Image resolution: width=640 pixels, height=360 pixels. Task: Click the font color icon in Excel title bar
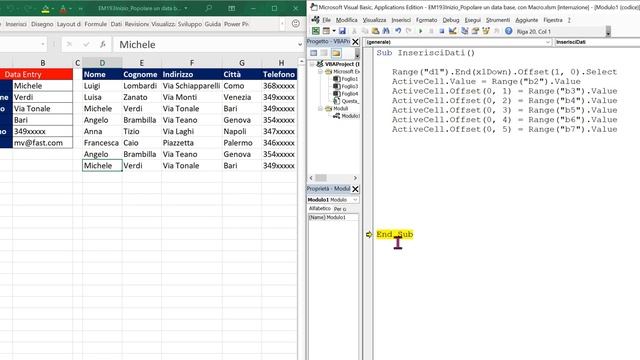click(x=63, y=9)
